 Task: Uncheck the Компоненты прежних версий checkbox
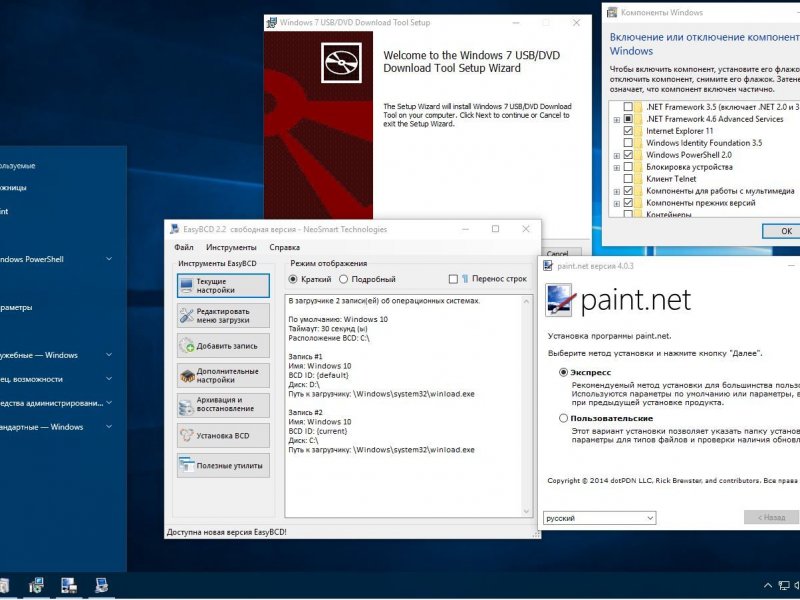click(x=628, y=203)
